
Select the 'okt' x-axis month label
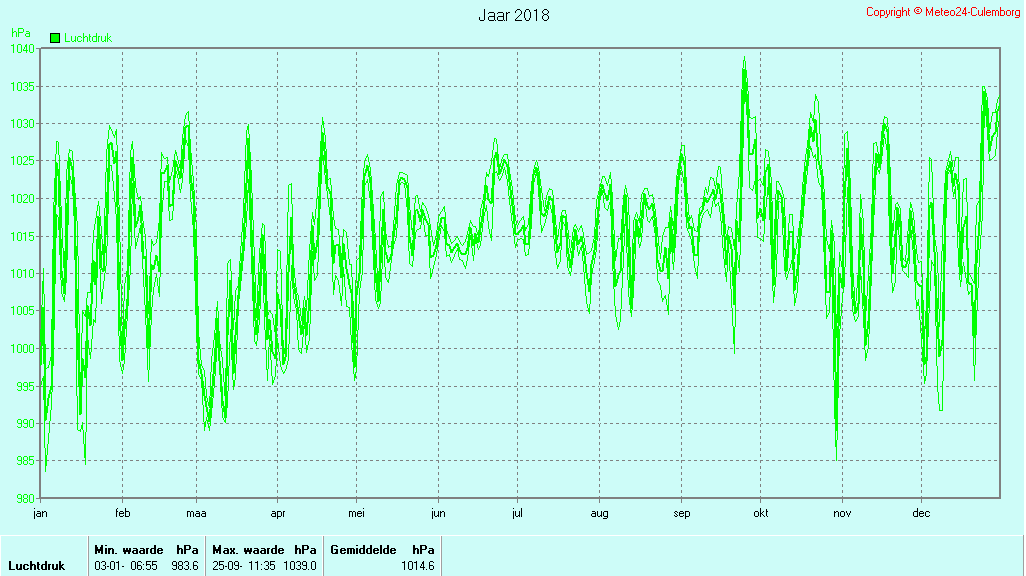[761, 513]
